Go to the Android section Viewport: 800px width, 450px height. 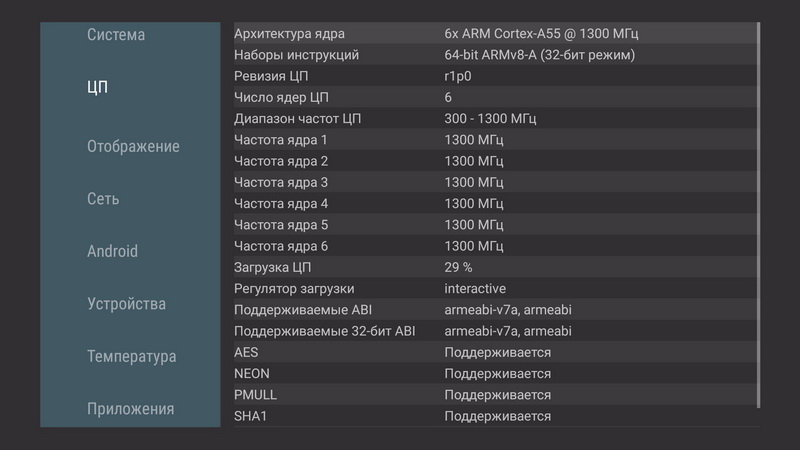tap(112, 251)
